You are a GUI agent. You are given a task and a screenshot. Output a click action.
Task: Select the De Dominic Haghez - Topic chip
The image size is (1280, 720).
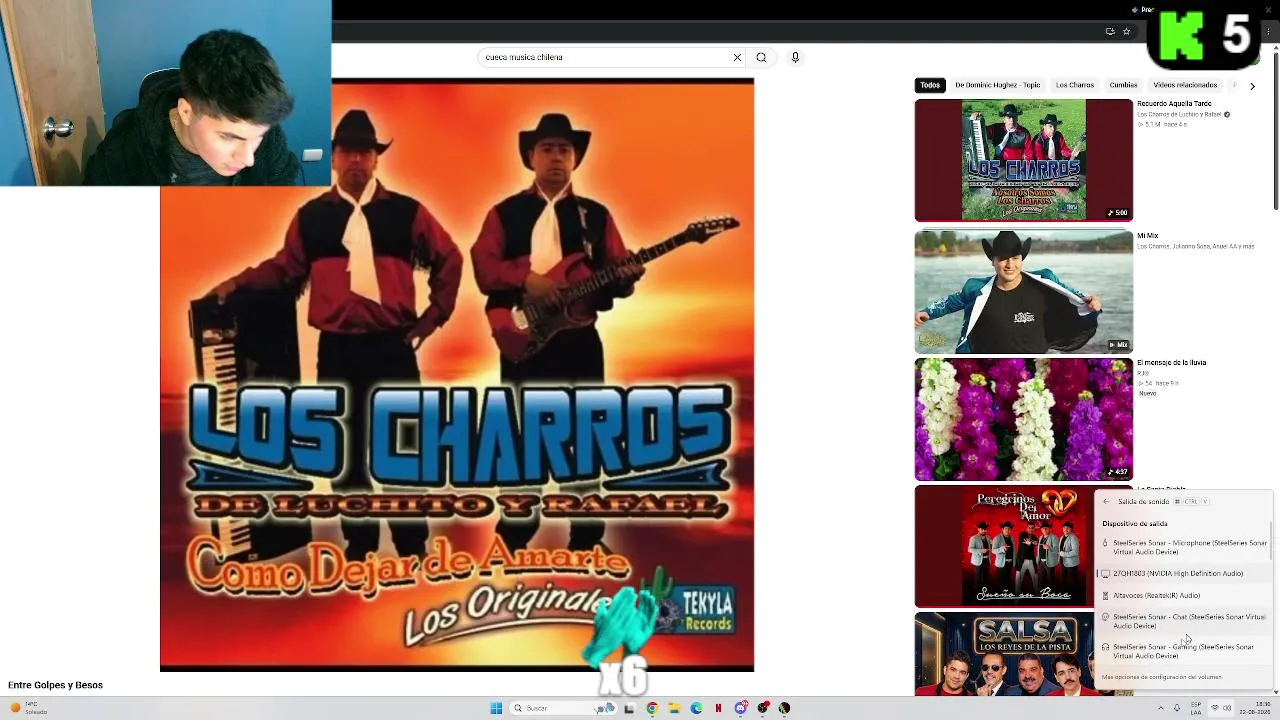(998, 85)
